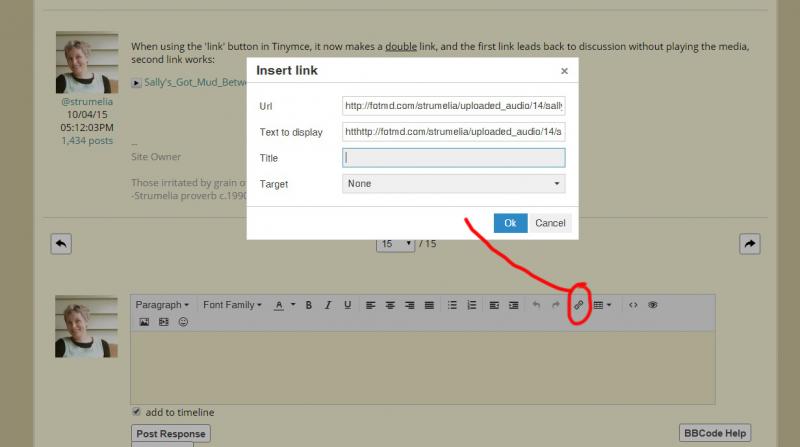Insert an emoticon smiley
800x447 pixels.
point(183,323)
